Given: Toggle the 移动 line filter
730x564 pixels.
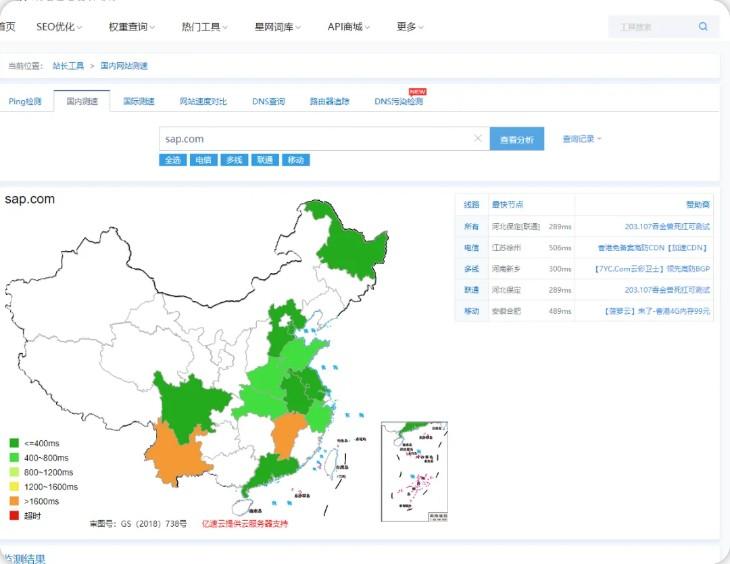Looking at the screenshot, I should pyautogui.click(x=296, y=160).
